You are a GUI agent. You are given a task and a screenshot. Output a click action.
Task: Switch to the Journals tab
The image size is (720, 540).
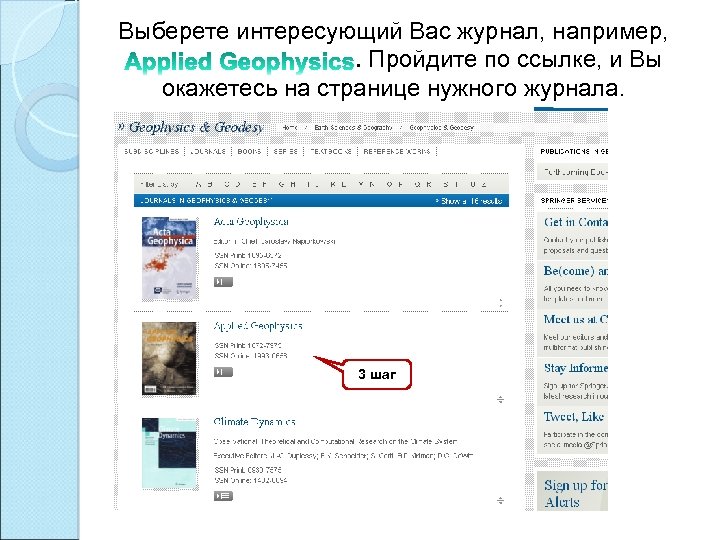pos(208,151)
